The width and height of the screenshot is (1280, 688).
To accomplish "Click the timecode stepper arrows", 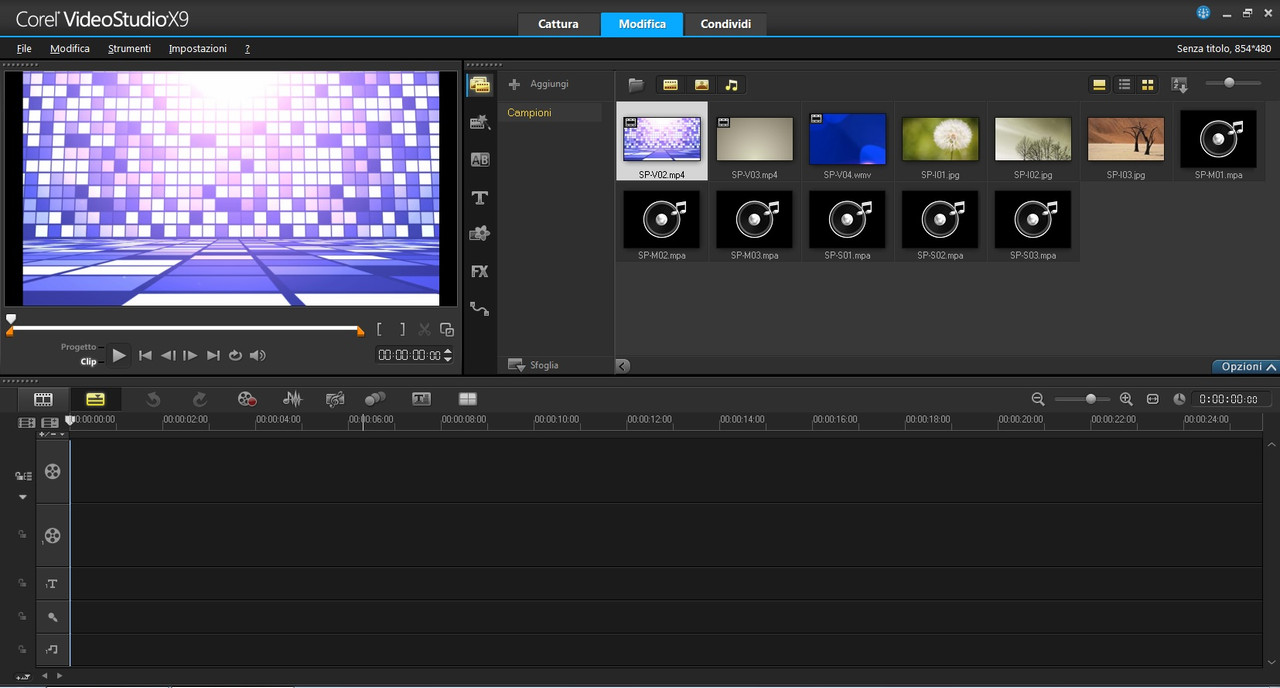I will [x=447, y=355].
